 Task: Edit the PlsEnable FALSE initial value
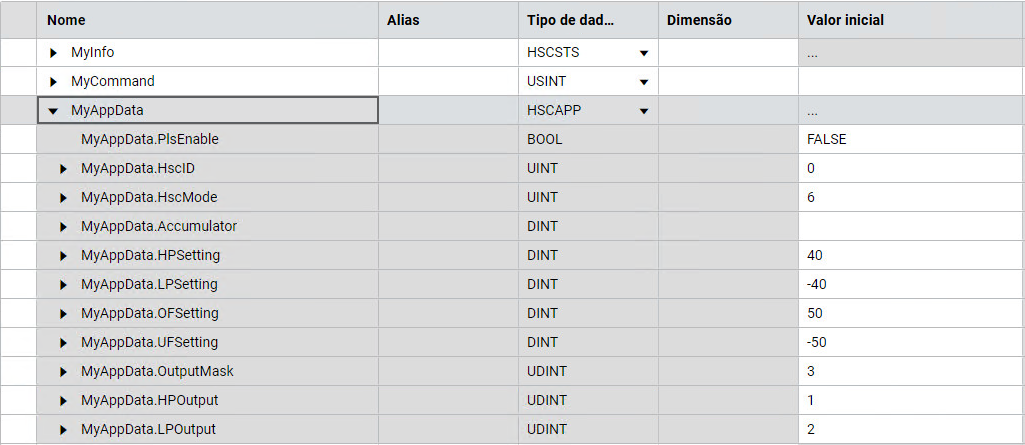pos(826,139)
